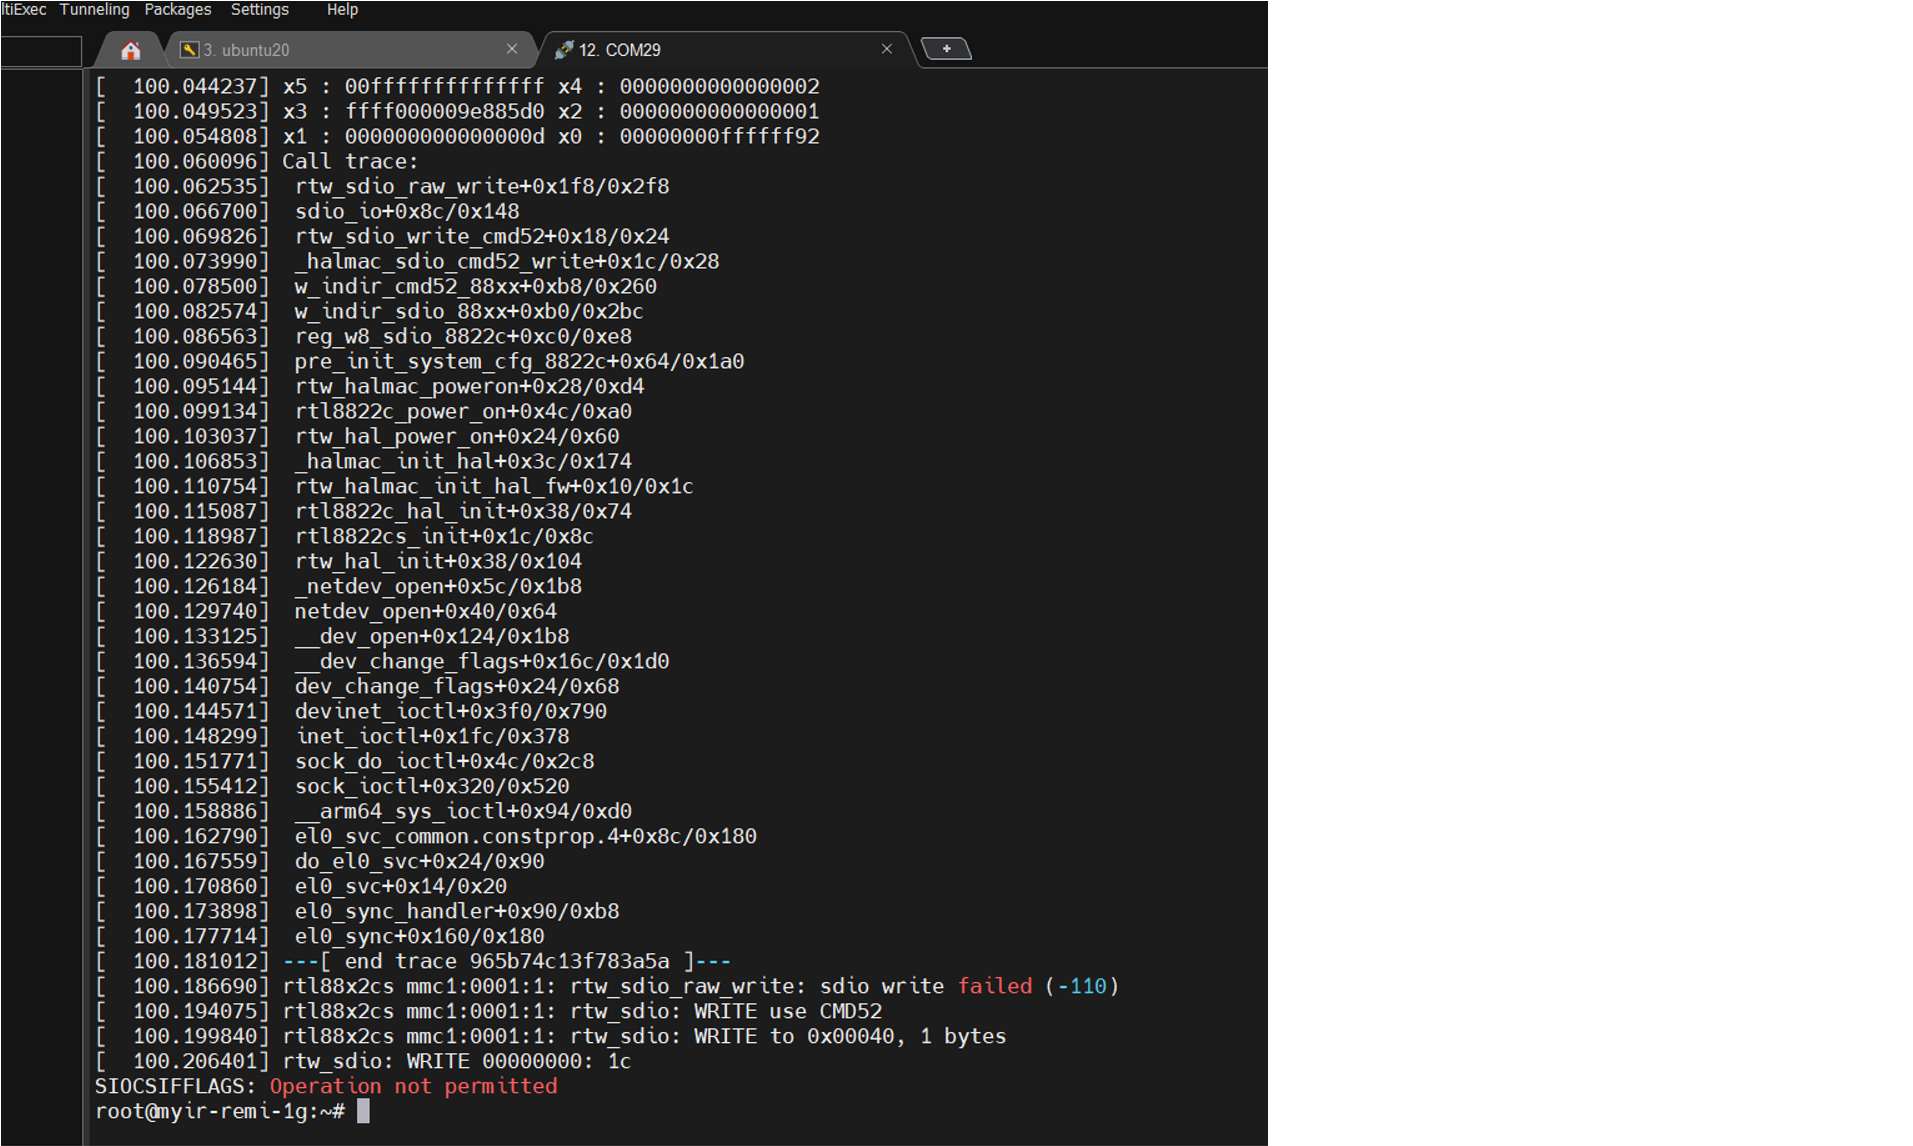This screenshot has height=1146, width=1913.
Task: Click the rtw_halmac_init_hal_fw line
Action: click(x=394, y=487)
